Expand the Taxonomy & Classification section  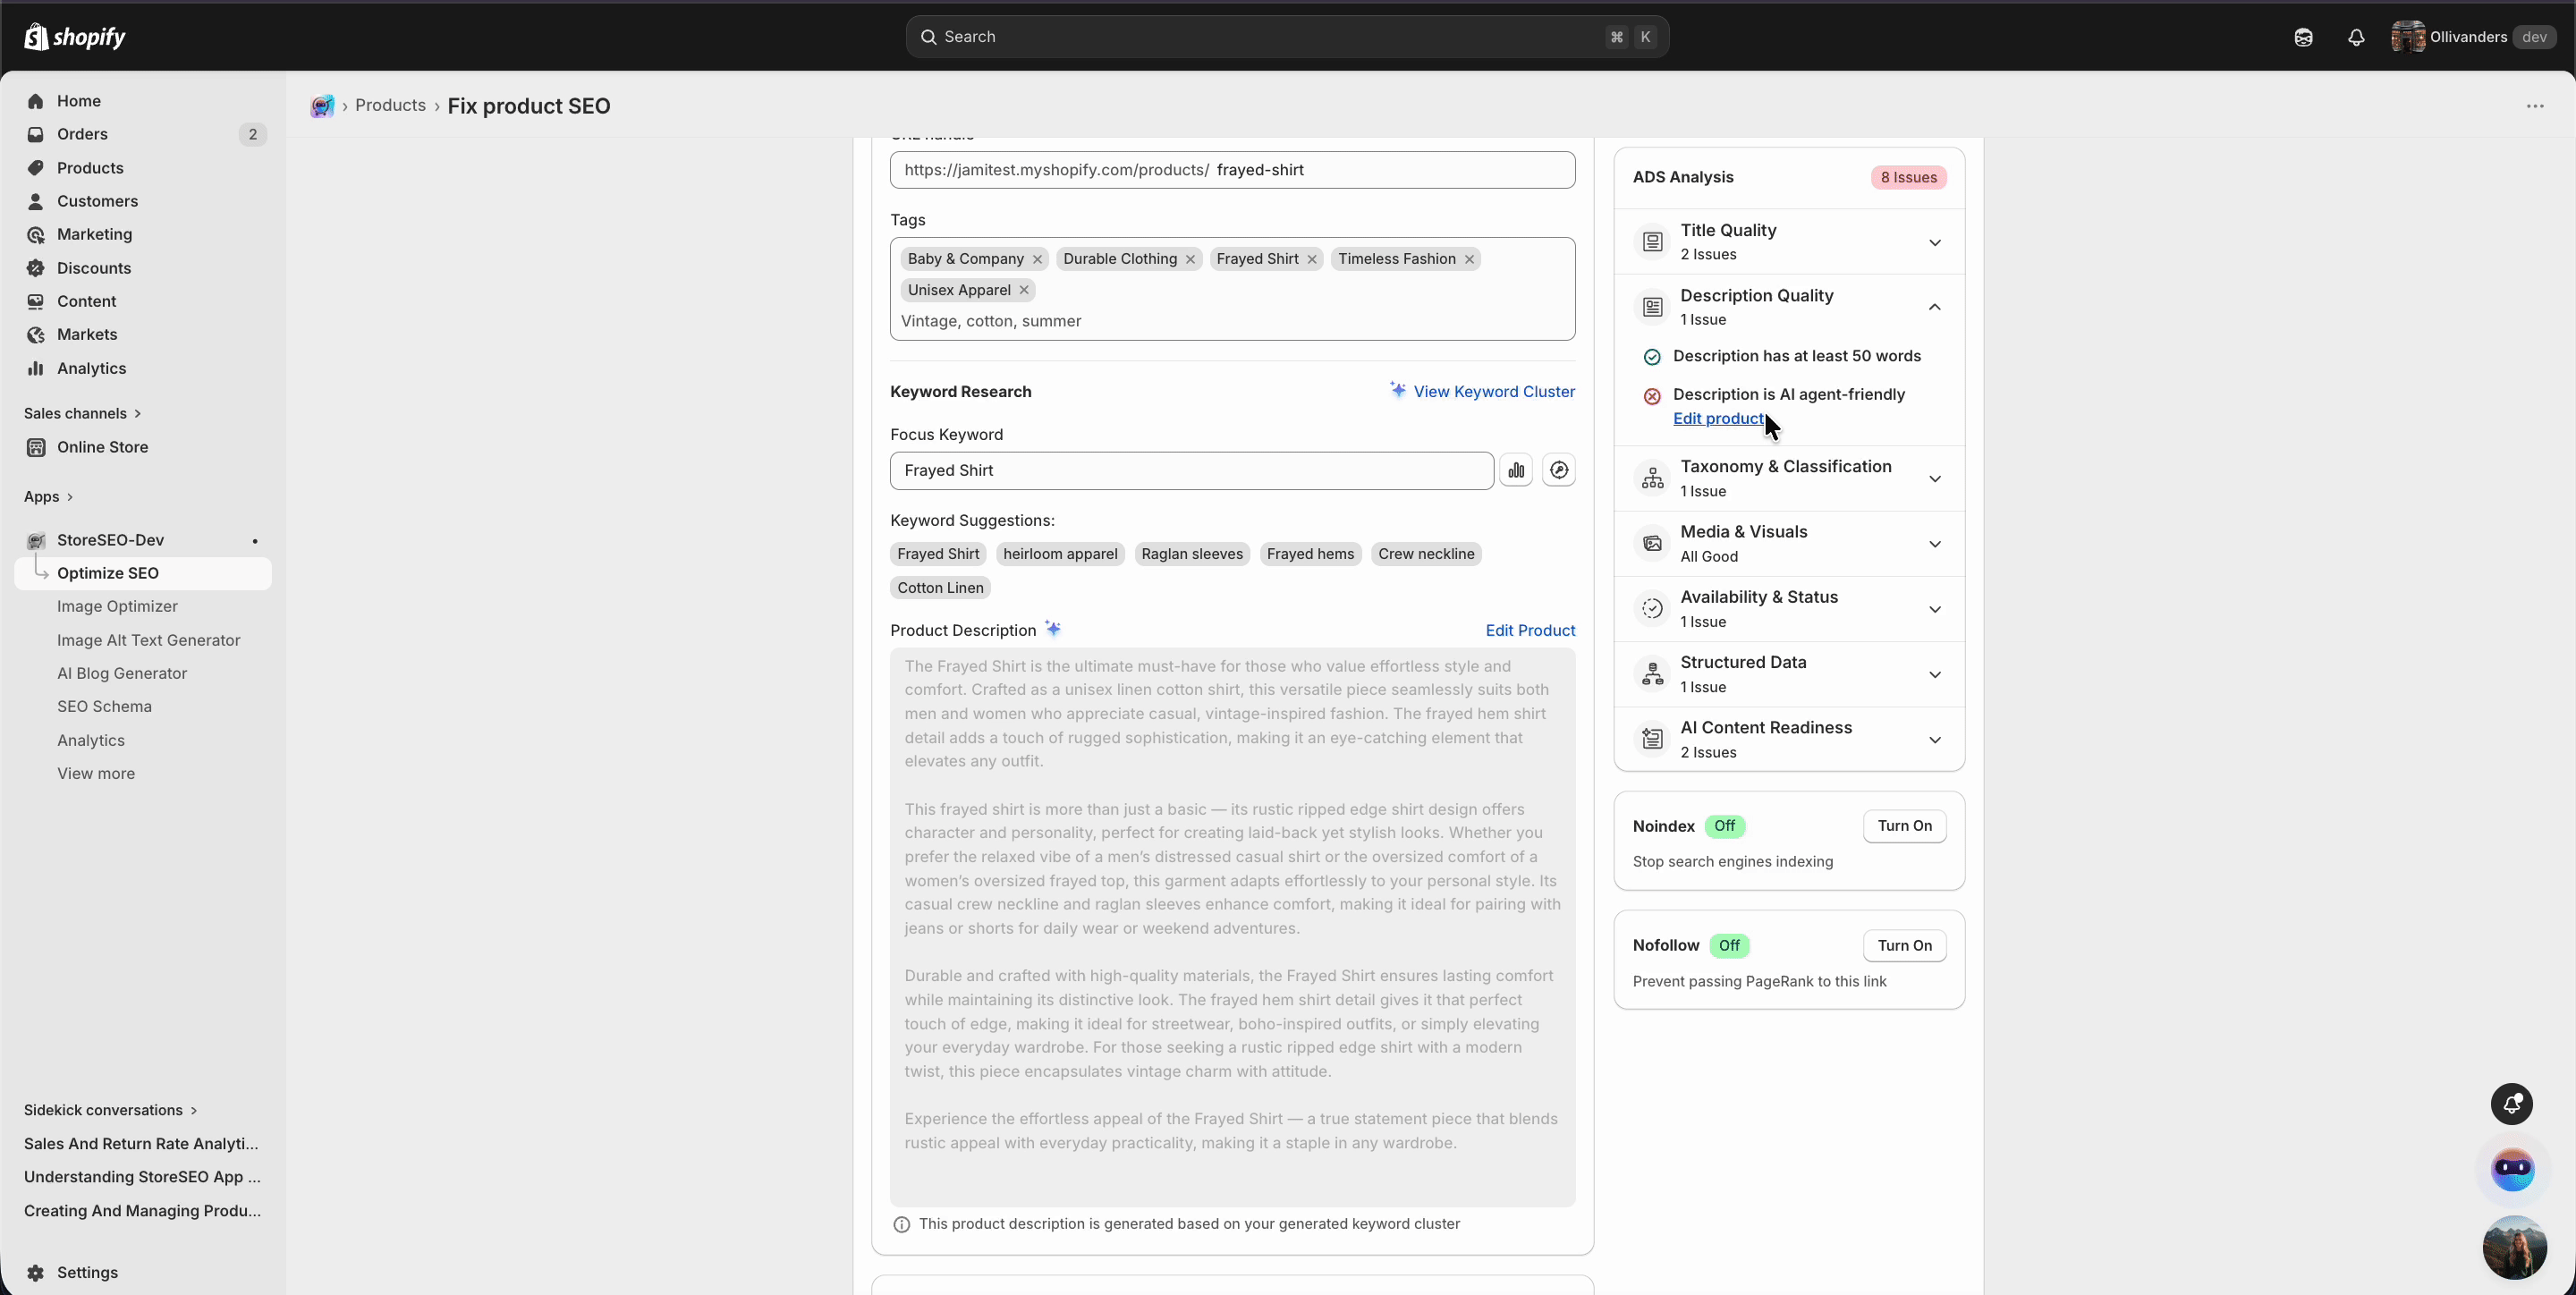[1934, 478]
